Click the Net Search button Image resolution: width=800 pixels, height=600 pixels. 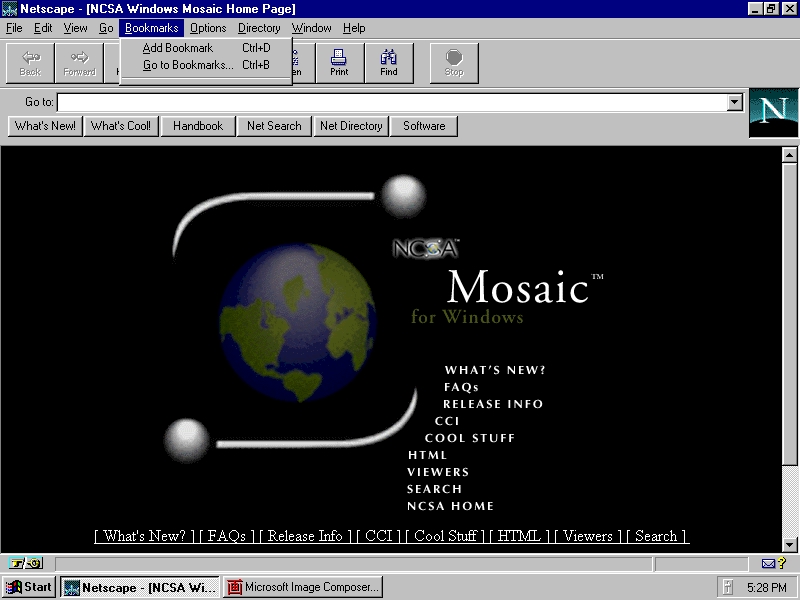point(274,126)
